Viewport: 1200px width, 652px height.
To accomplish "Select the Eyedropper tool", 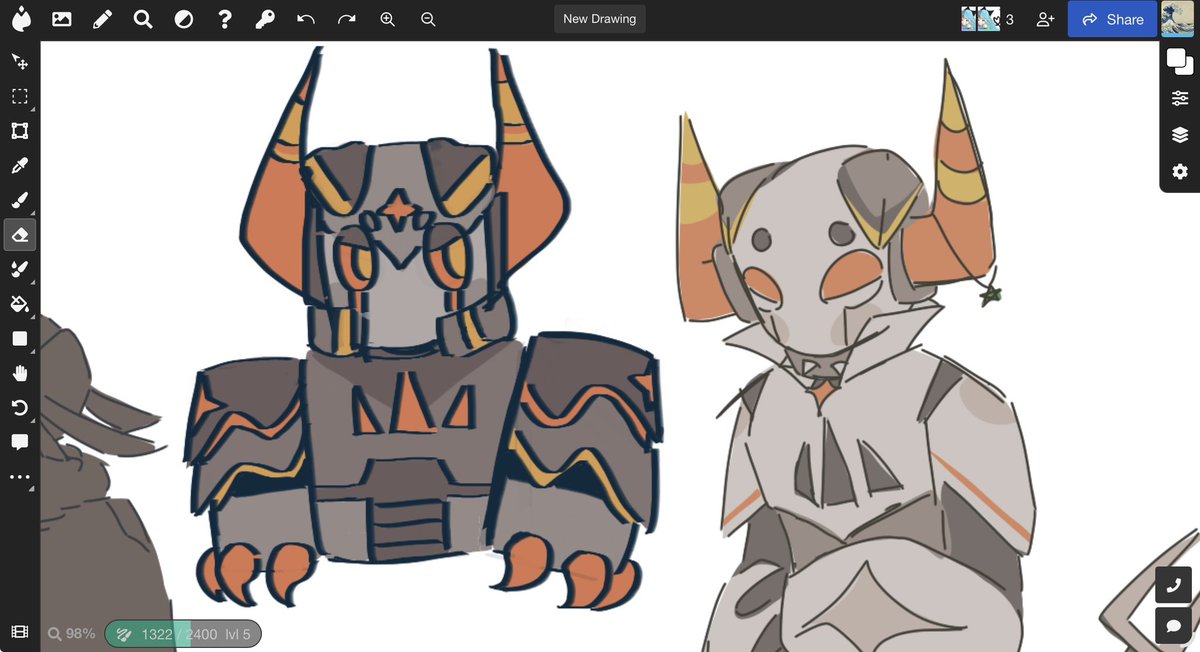I will coord(20,166).
